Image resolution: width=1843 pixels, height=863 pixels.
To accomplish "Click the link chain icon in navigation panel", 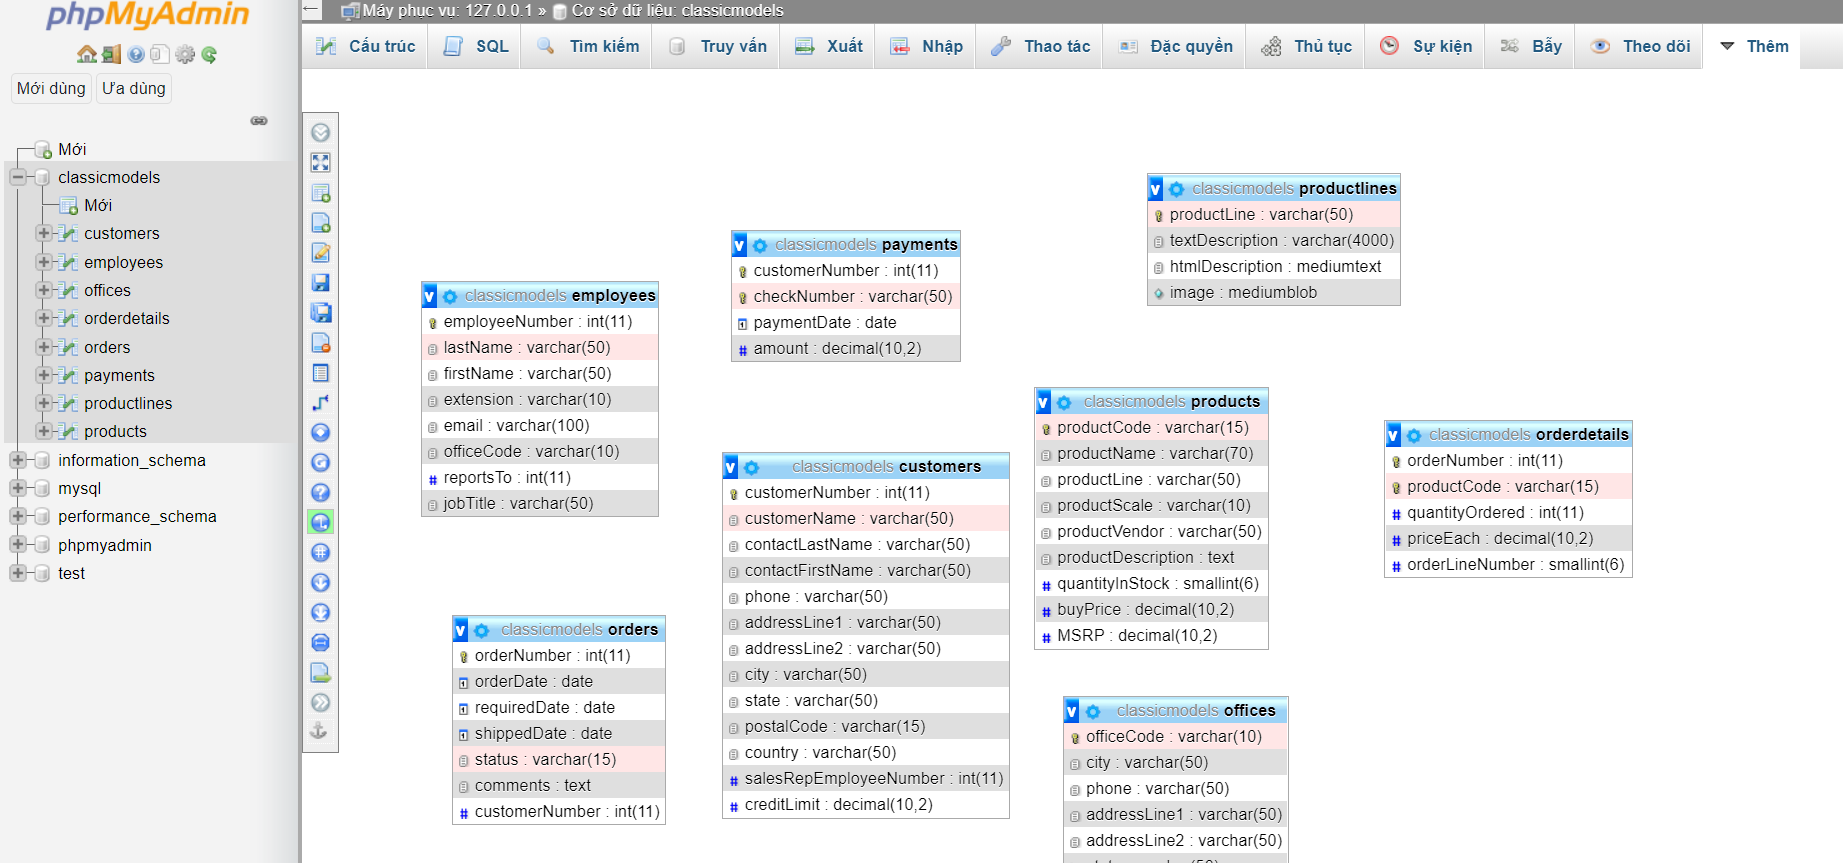I will (x=259, y=121).
